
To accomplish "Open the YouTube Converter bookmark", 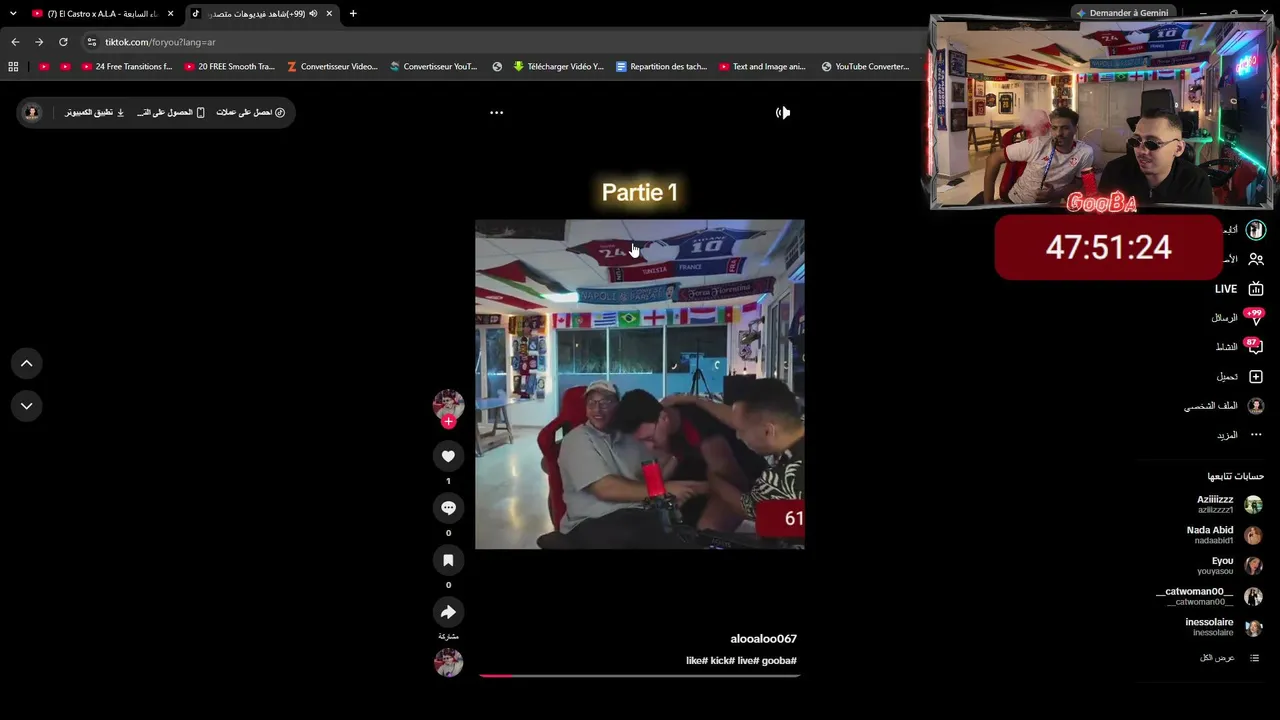I will pos(865,67).
